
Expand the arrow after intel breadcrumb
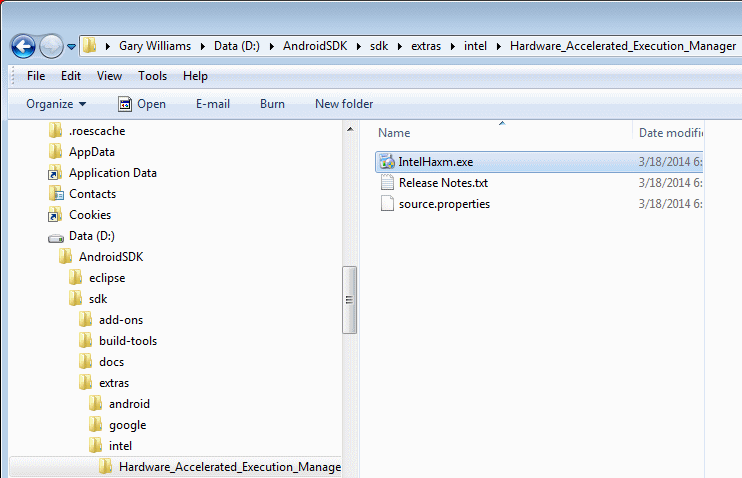(x=498, y=46)
